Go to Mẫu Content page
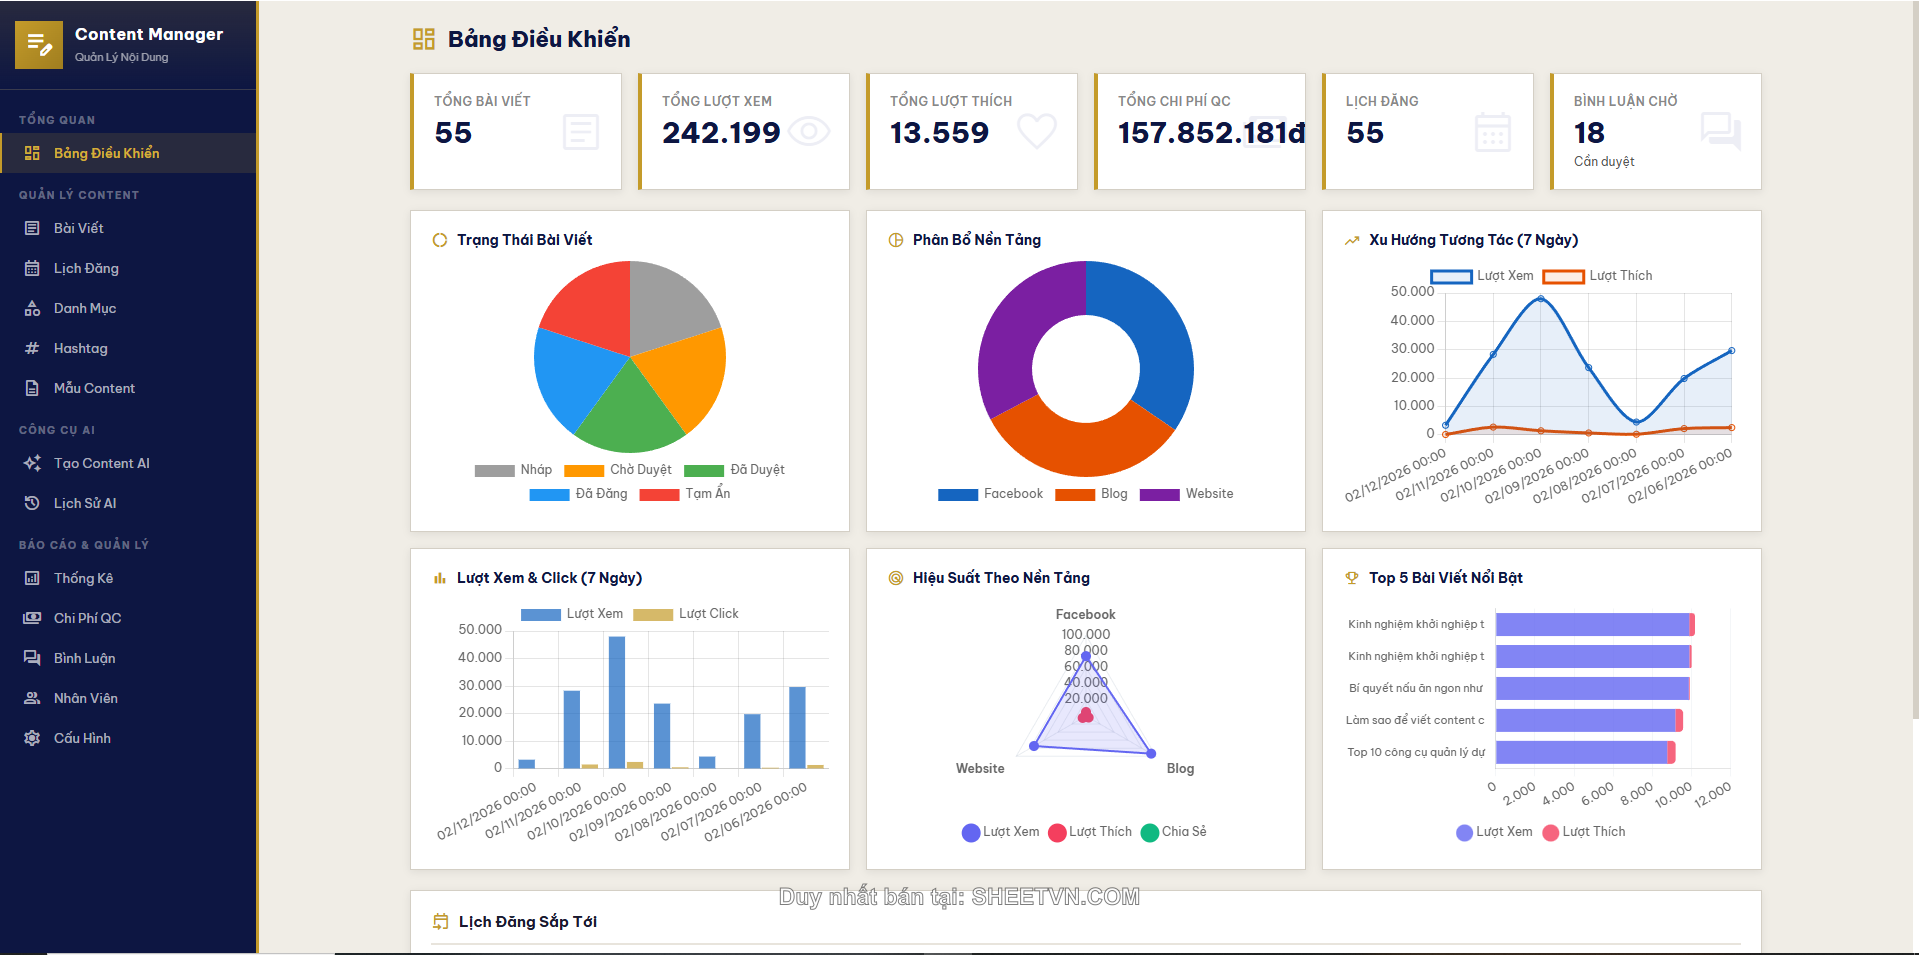Image resolution: width=1919 pixels, height=955 pixels. click(94, 388)
